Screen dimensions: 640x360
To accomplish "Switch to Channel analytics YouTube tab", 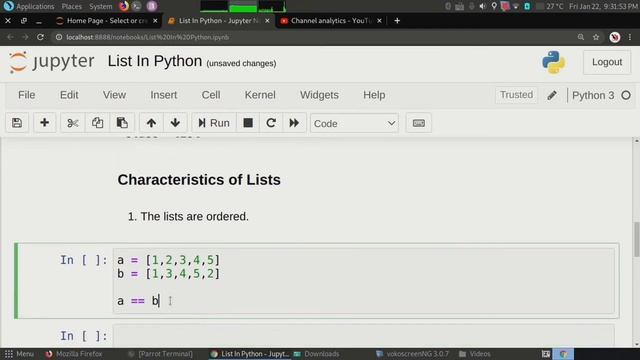I will pos(331,20).
